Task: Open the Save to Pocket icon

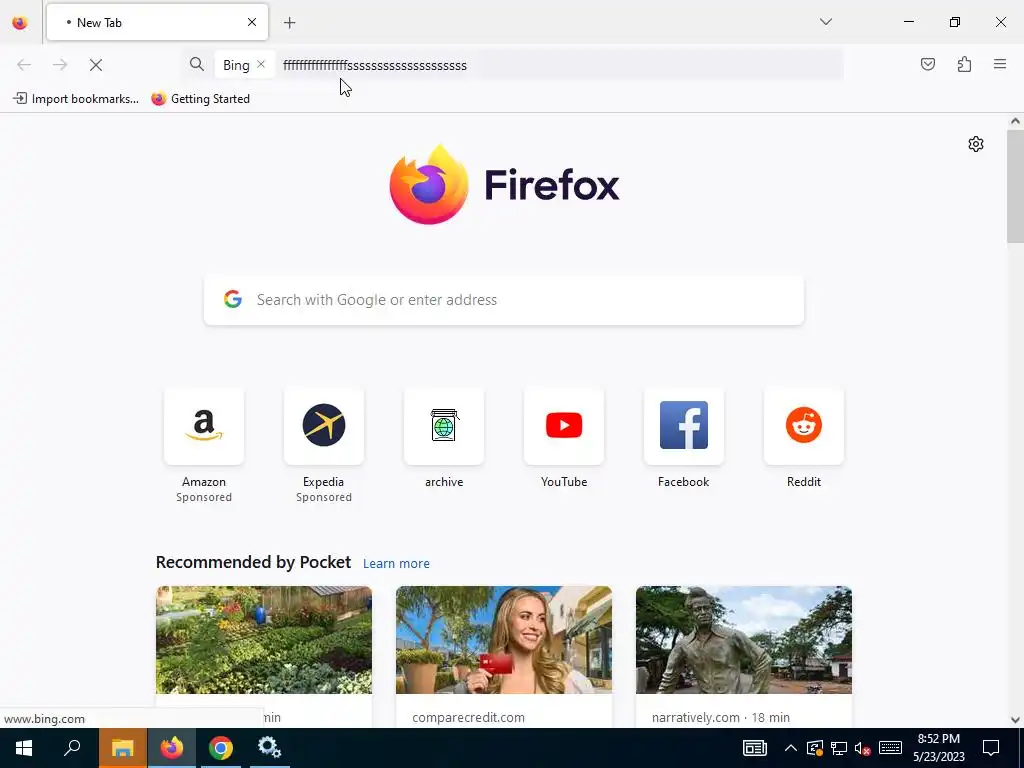Action: click(927, 64)
